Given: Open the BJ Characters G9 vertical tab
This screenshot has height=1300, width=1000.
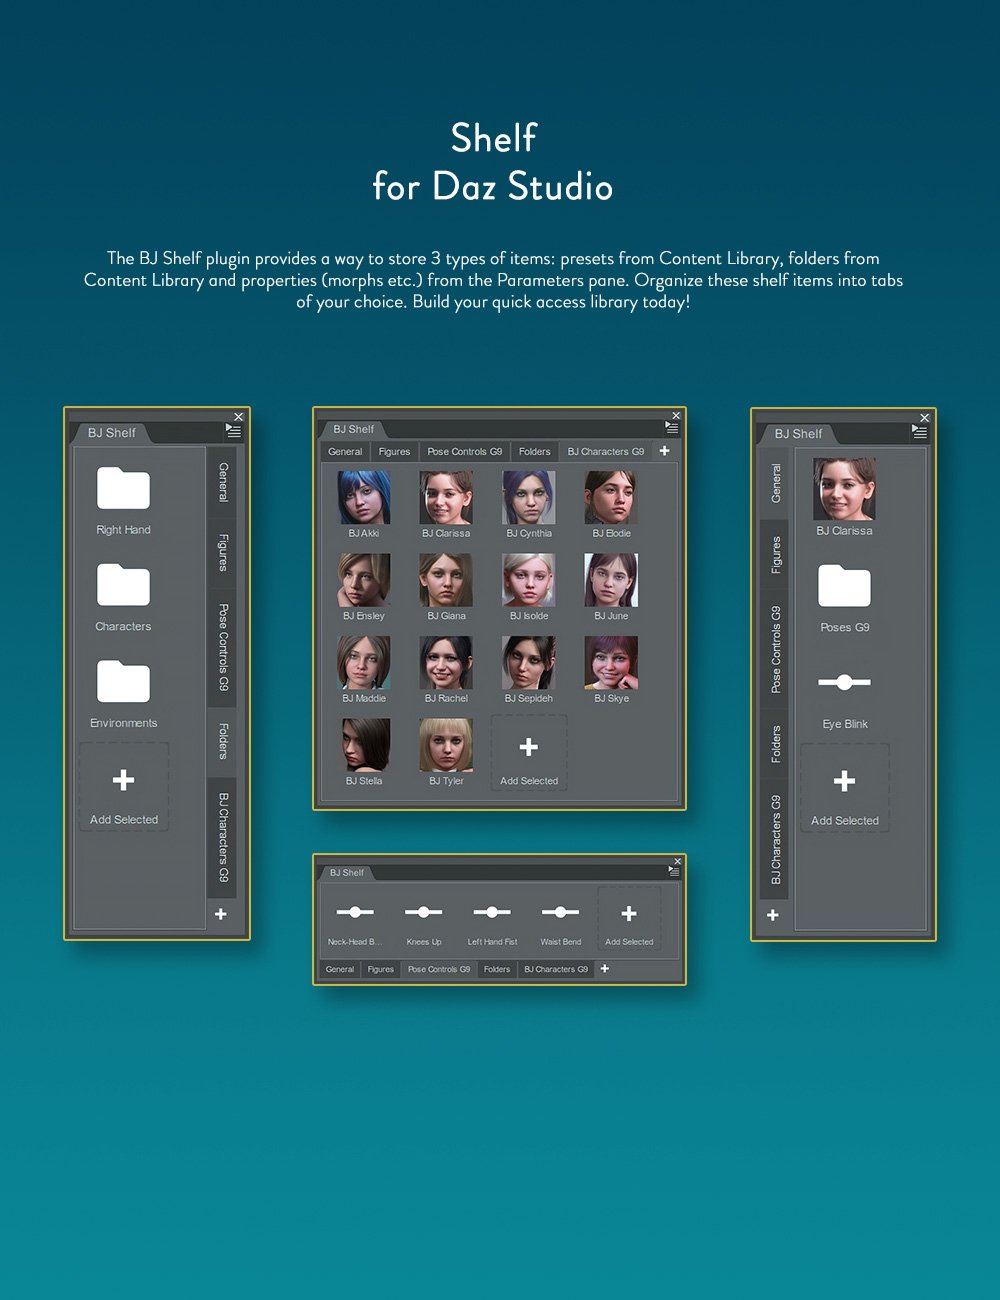Looking at the screenshot, I should pos(222,838).
